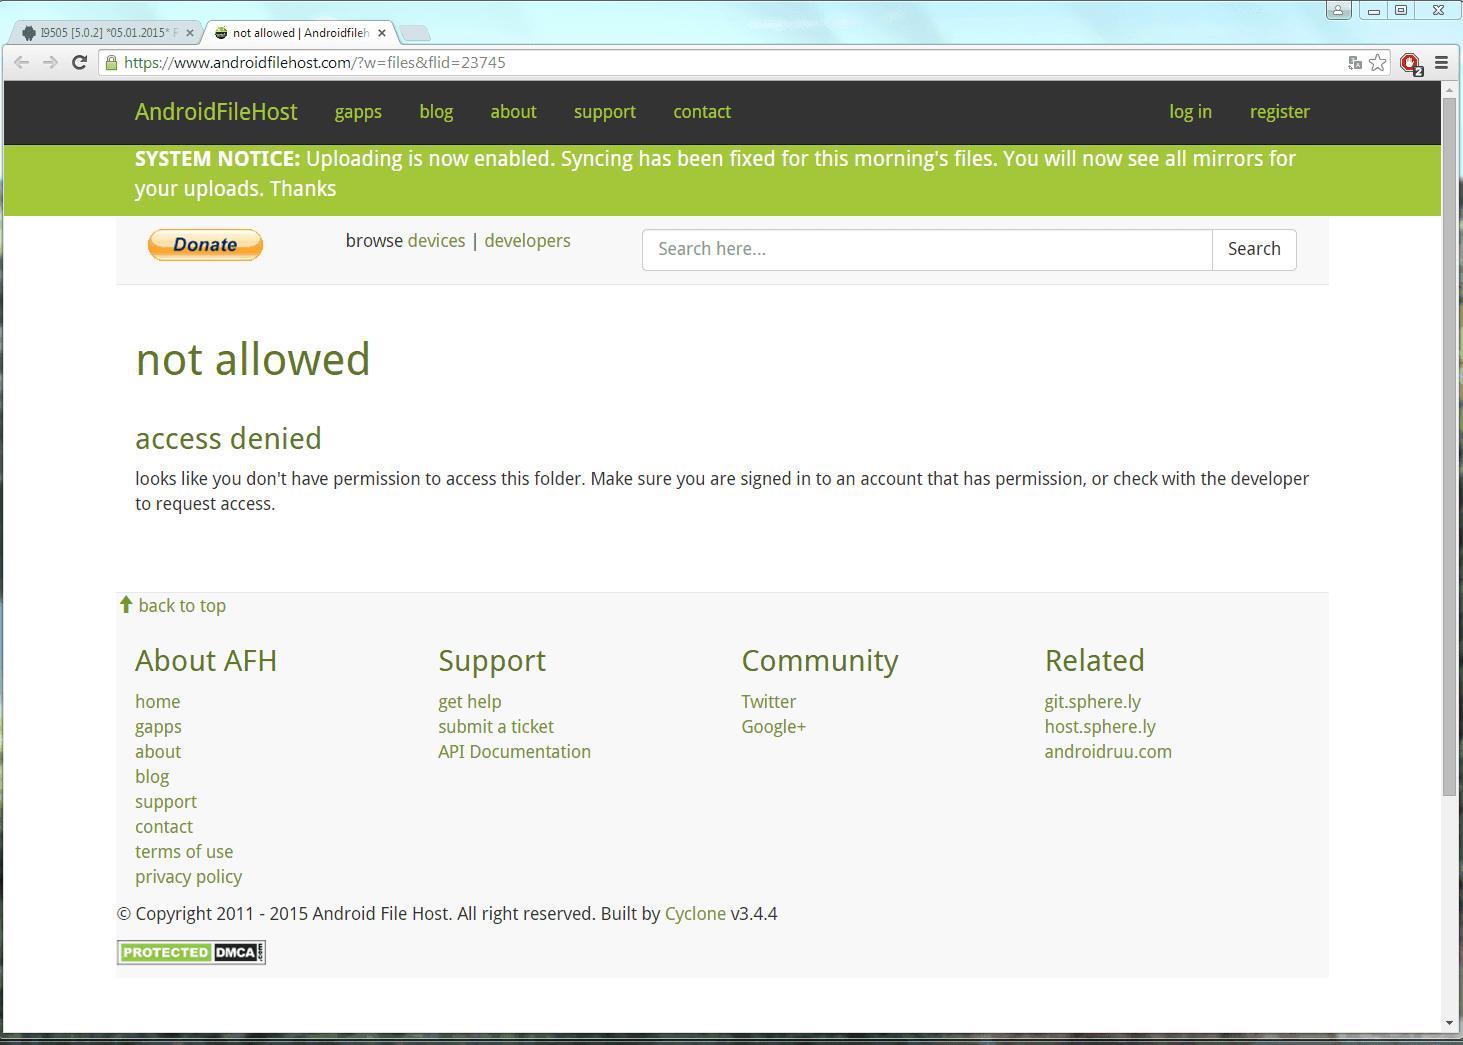Open the terms of use link
1463x1045 pixels.
tap(184, 852)
